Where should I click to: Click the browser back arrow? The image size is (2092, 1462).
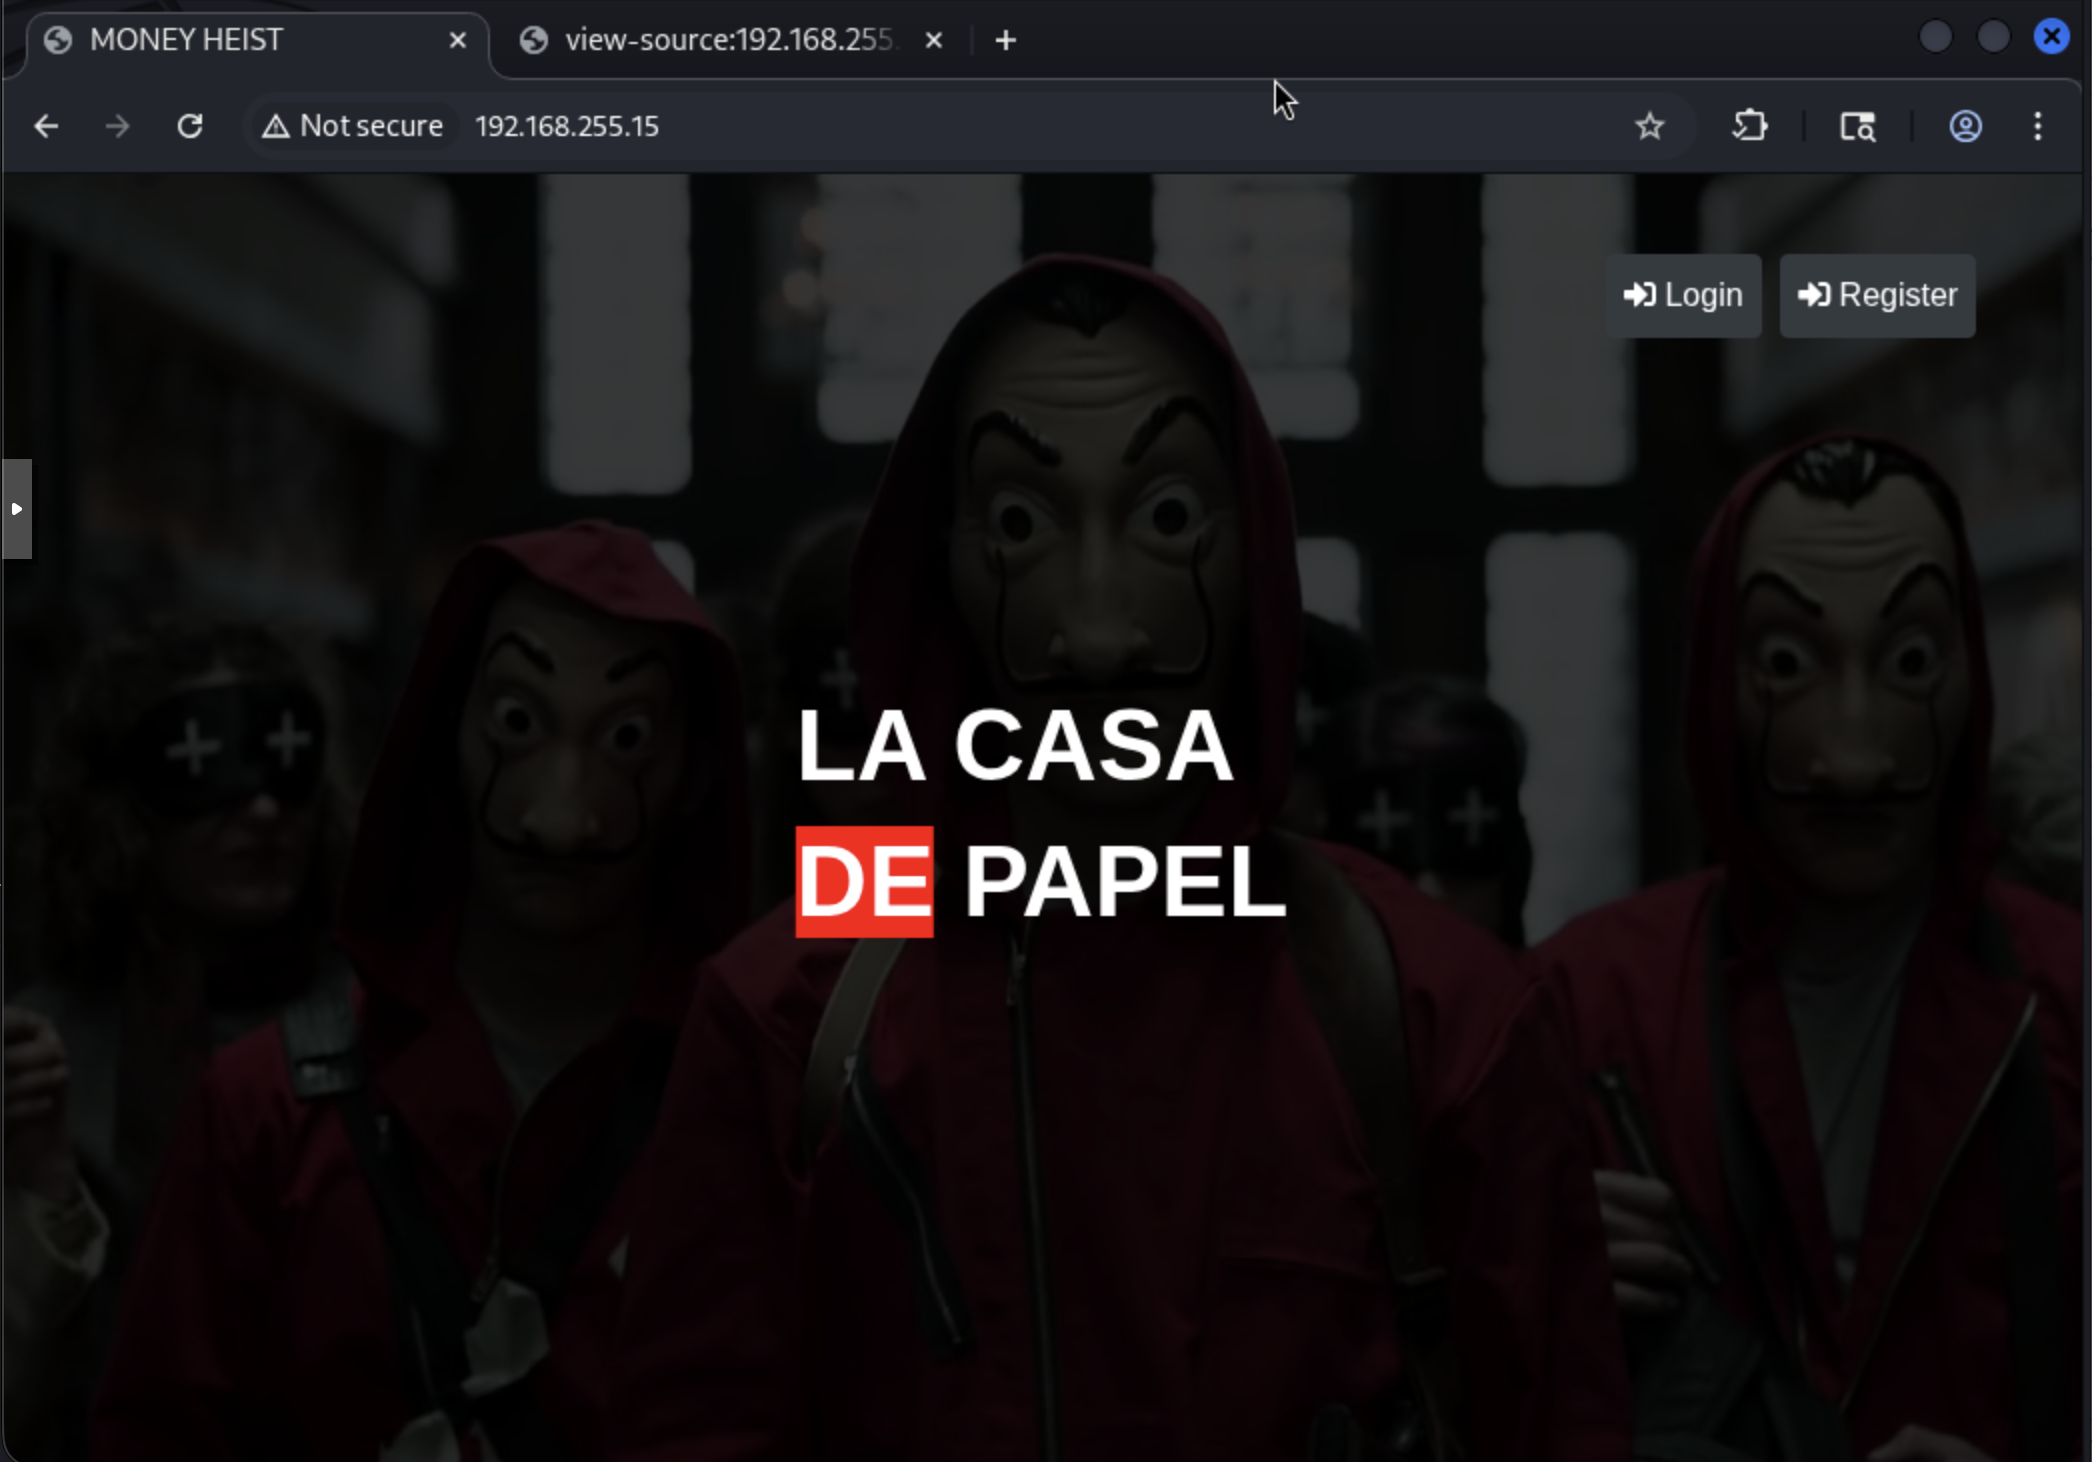46,126
